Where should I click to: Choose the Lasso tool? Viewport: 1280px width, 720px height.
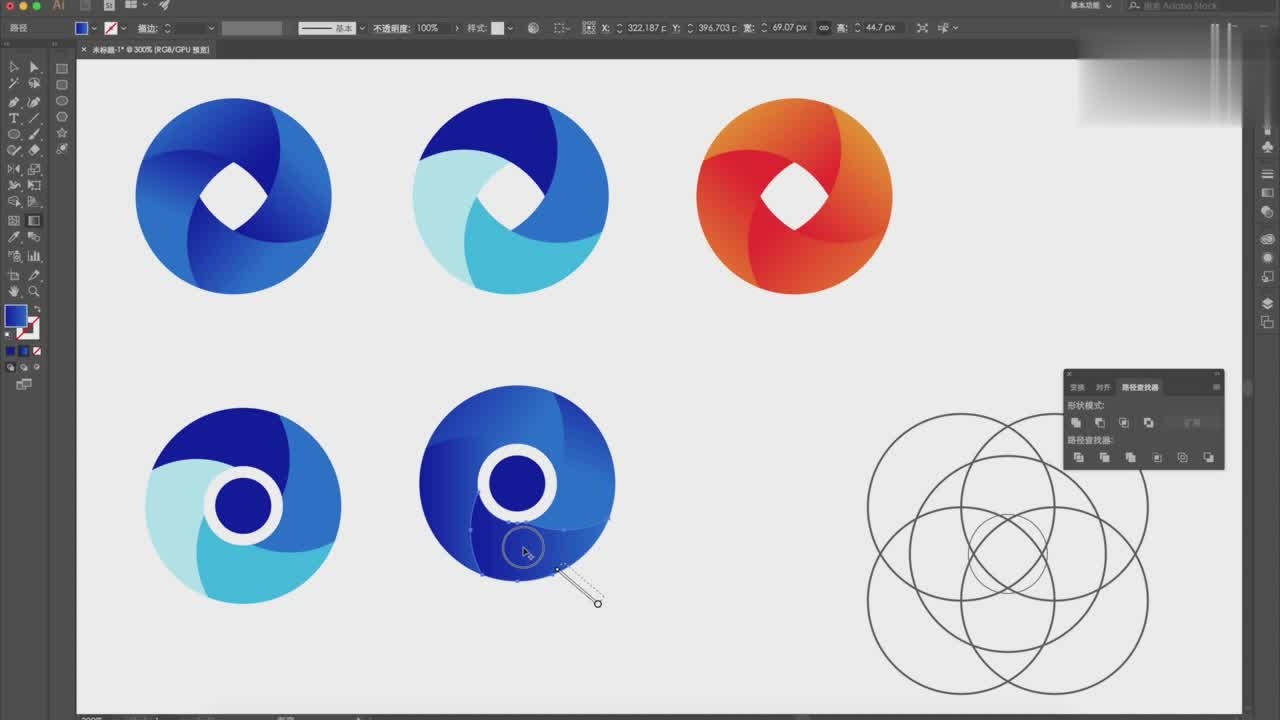click(x=33, y=83)
